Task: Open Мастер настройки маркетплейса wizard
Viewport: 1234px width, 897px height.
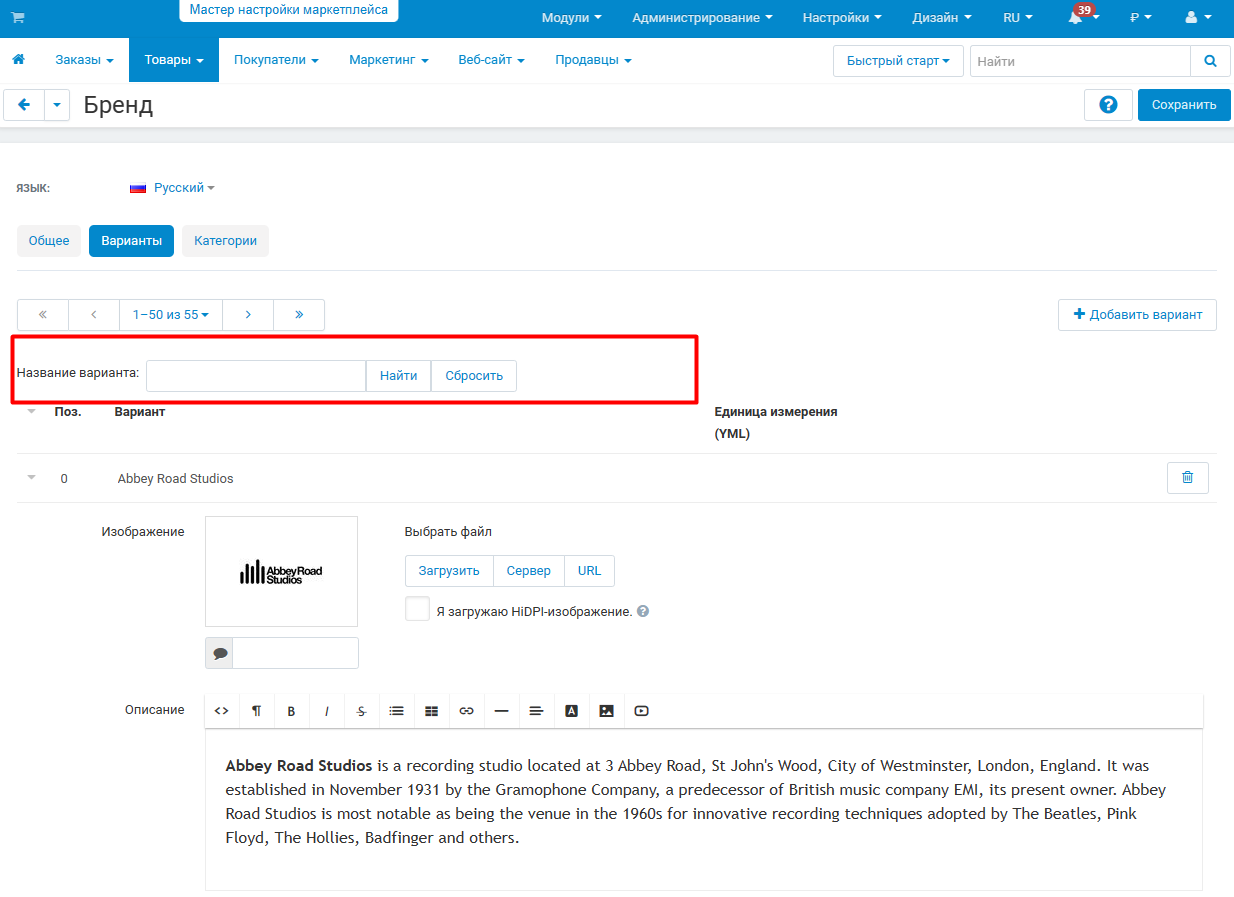Action: pyautogui.click(x=289, y=10)
